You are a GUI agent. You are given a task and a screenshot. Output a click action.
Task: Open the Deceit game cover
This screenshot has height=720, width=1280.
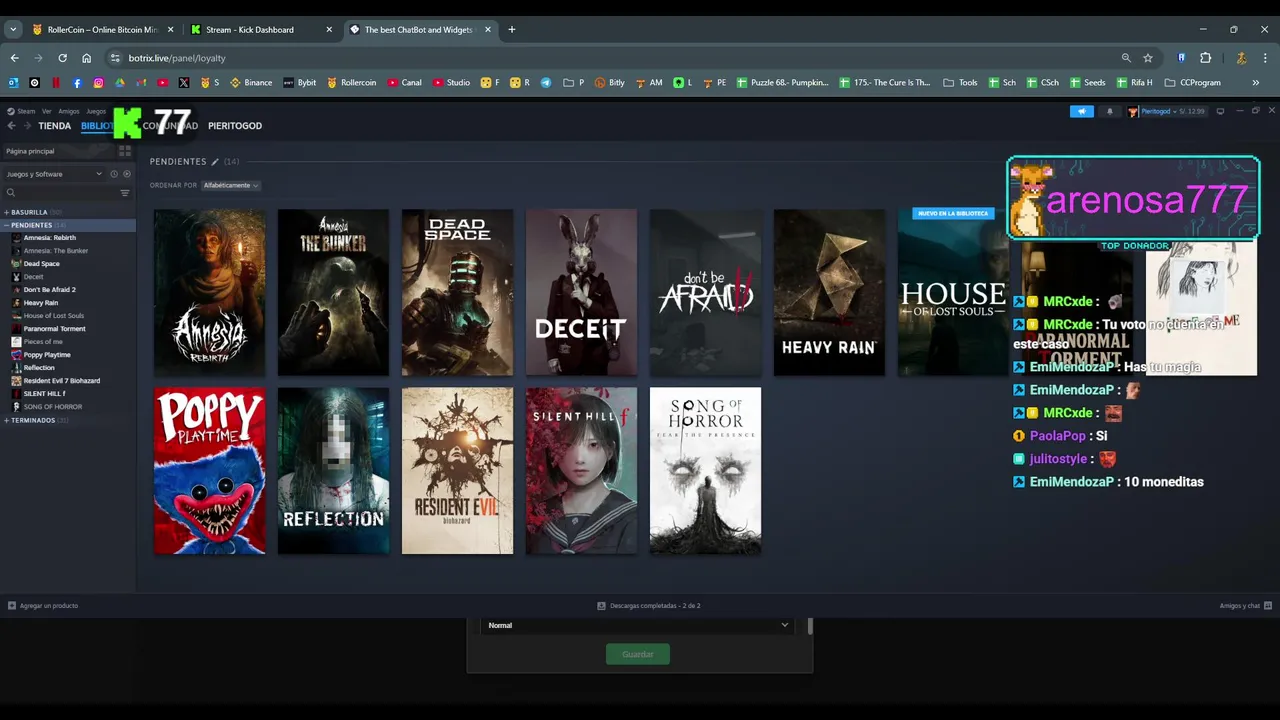point(581,292)
